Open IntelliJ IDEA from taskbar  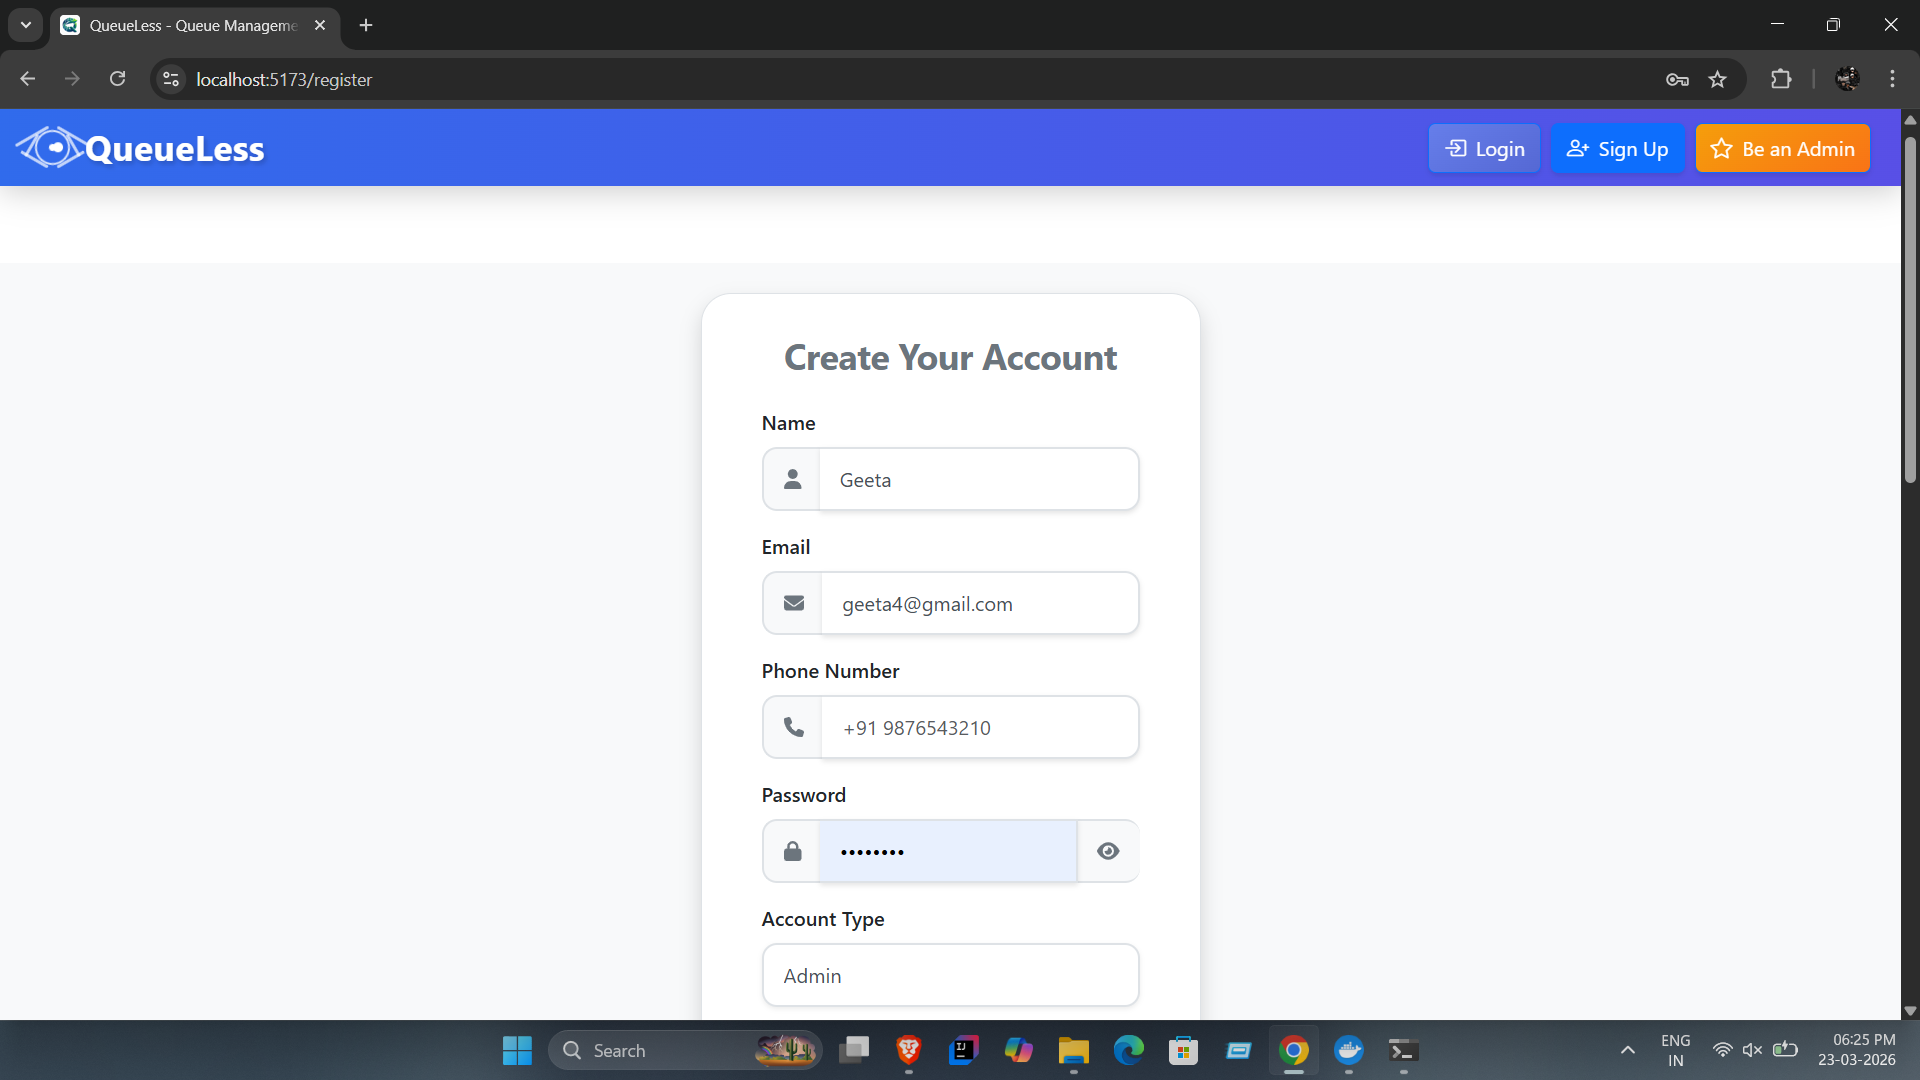pos(964,1050)
